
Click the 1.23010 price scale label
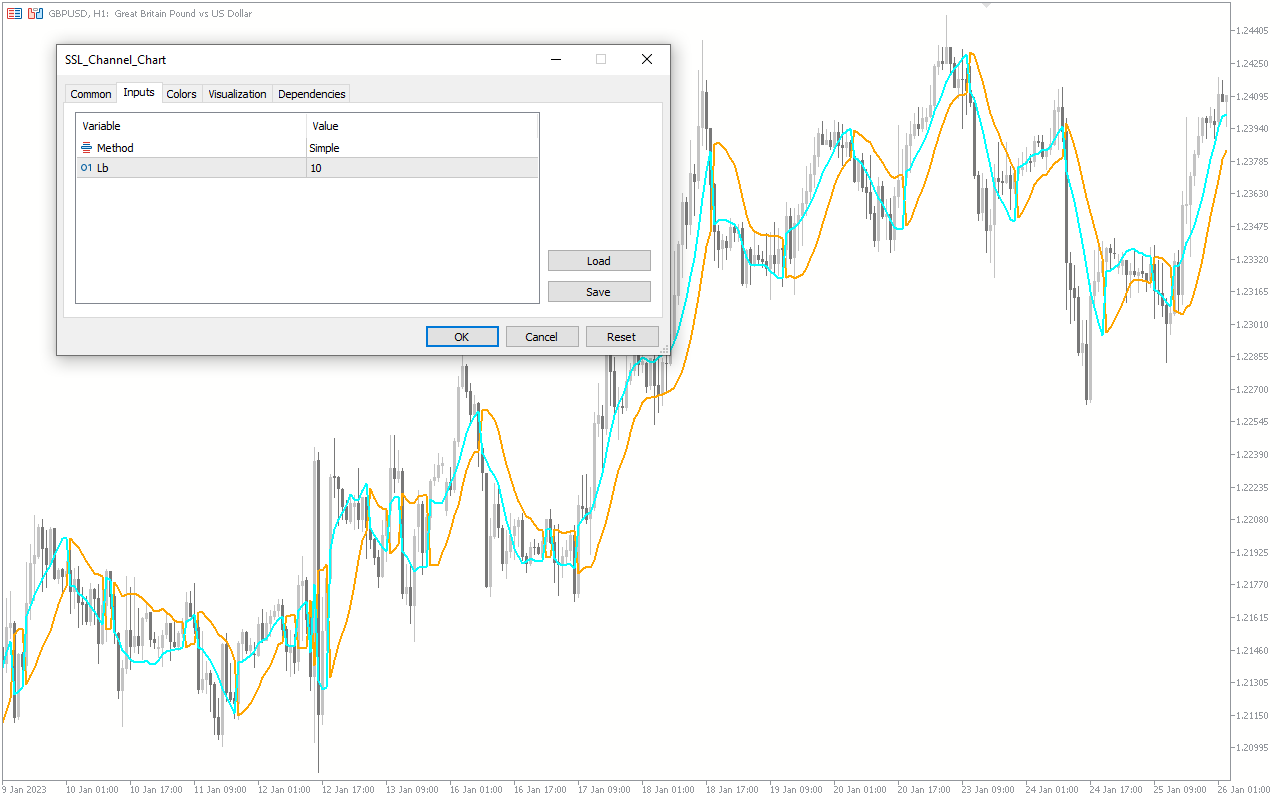click(1252, 324)
